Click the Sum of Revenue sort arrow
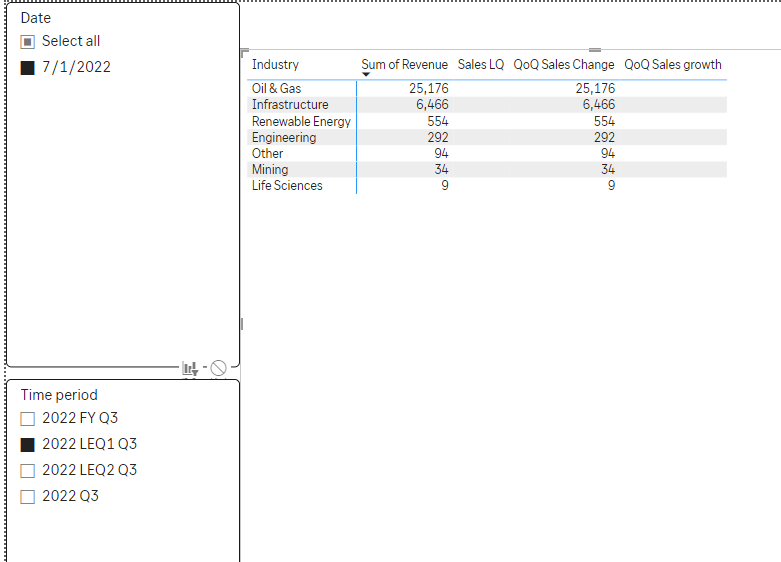 pos(366,75)
